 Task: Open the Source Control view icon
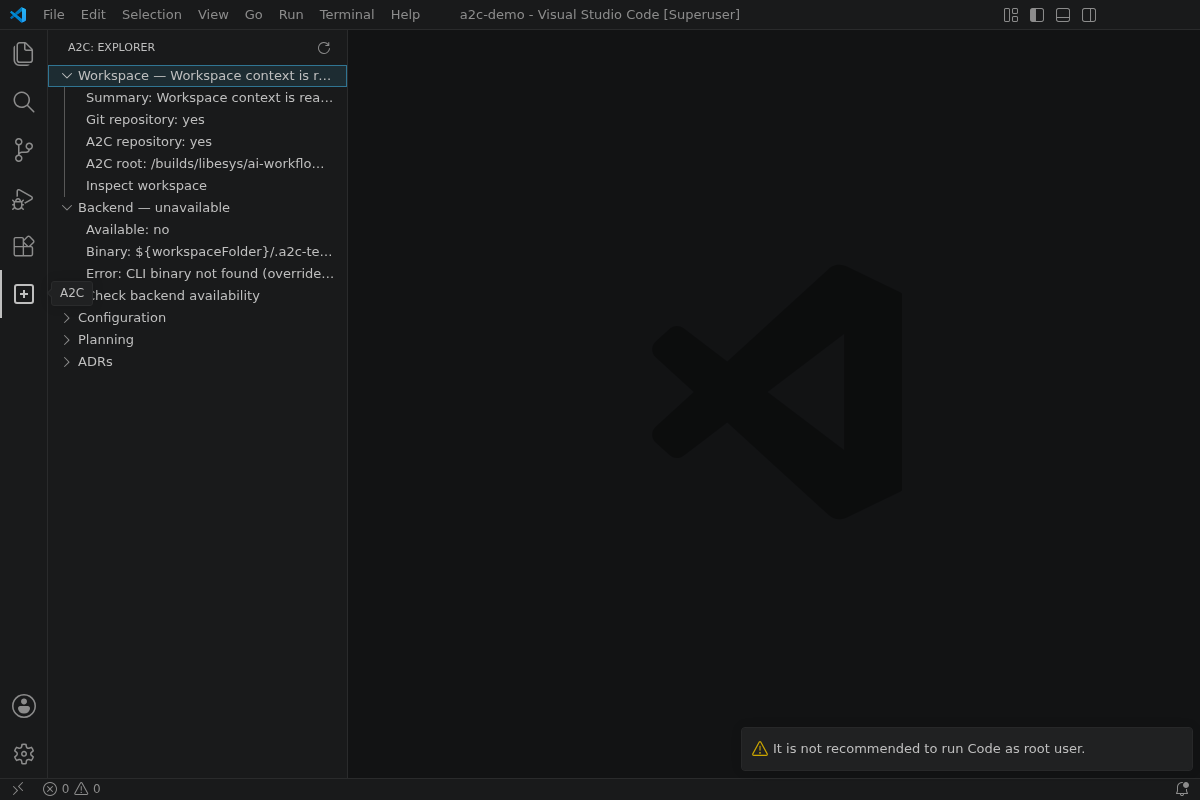(x=24, y=150)
